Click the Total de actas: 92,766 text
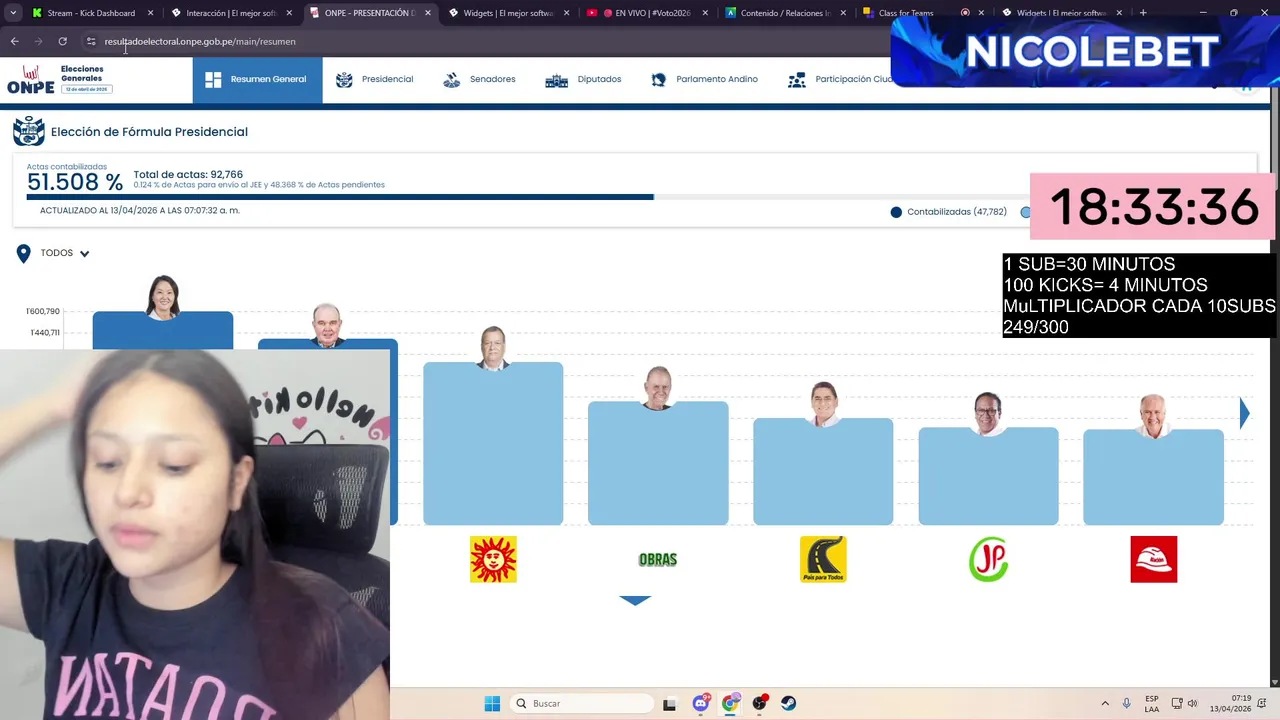Viewport: 1280px width, 720px height. (x=188, y=174)
